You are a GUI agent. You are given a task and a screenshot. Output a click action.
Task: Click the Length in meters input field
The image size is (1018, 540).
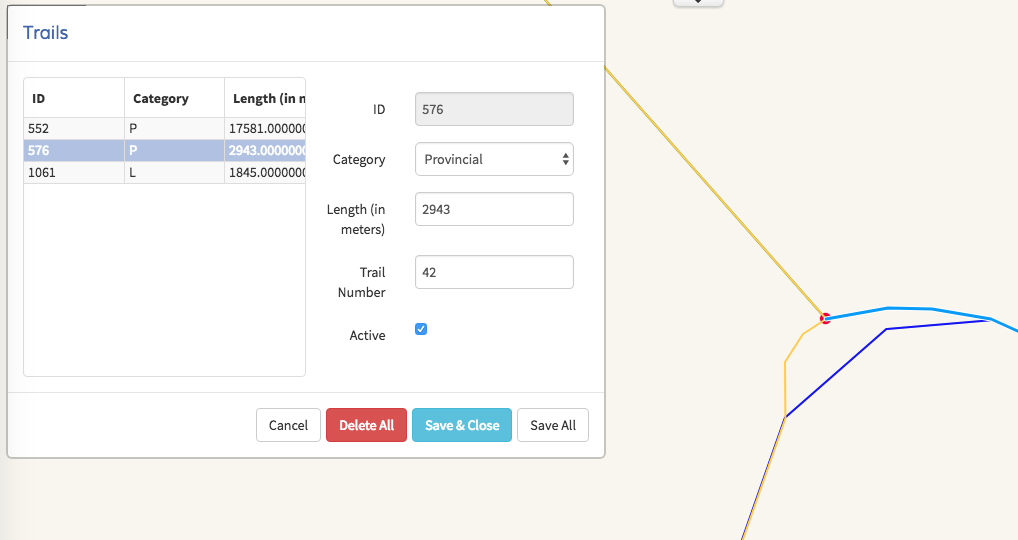pos(494,209)
